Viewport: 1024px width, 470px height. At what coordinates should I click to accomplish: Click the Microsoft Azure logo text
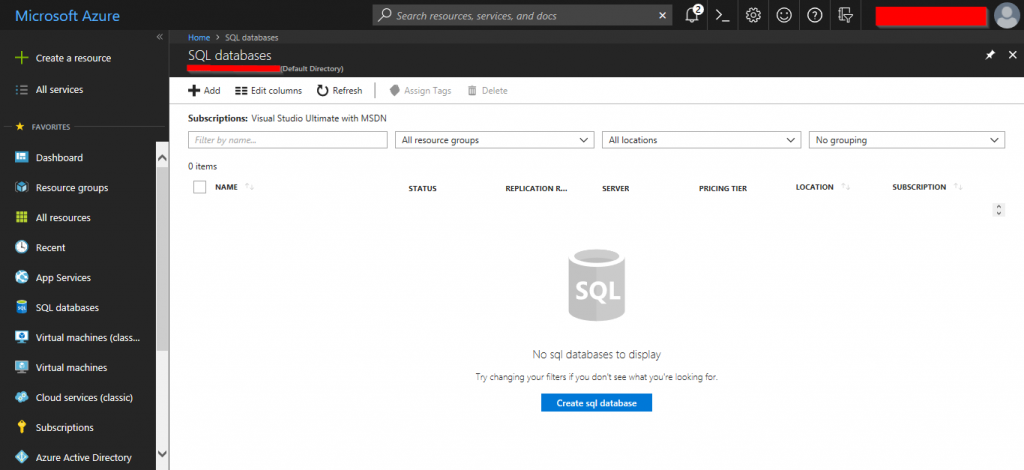67,16
